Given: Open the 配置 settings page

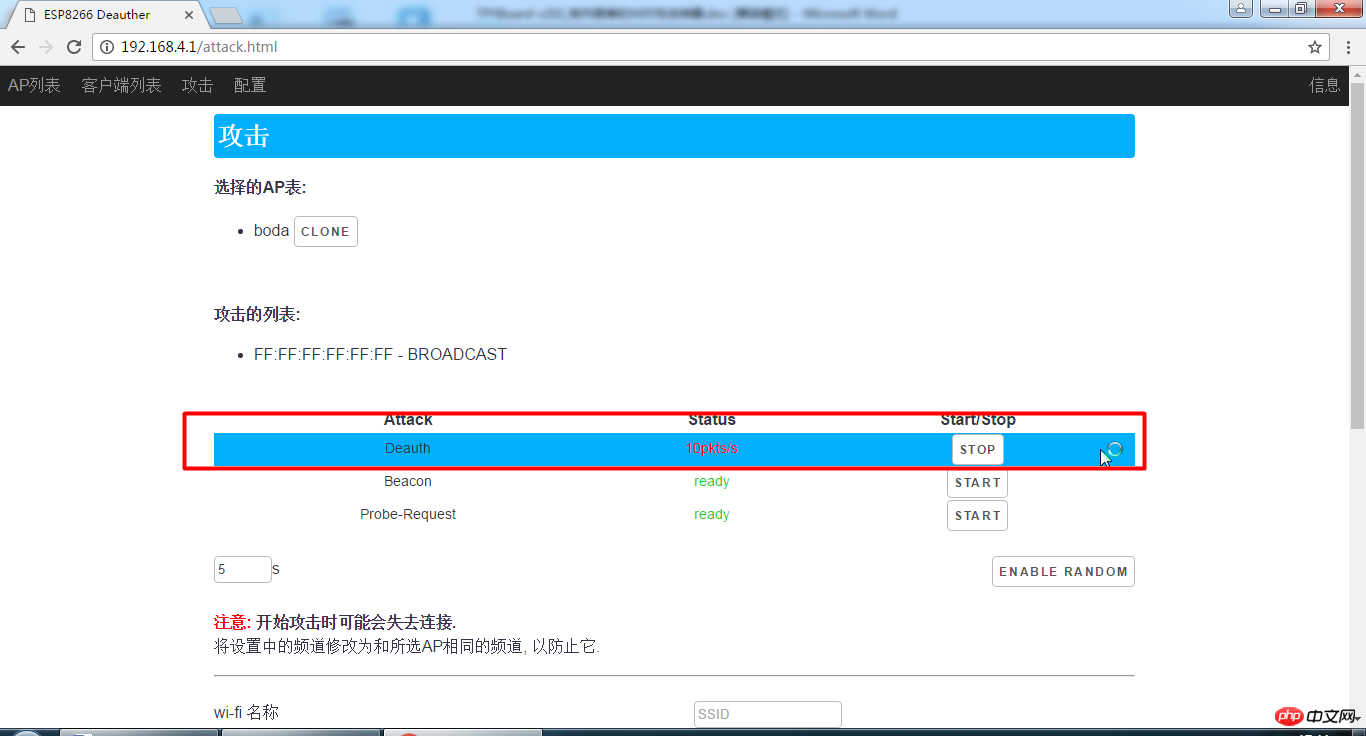Looking at the screenshot, I should point(250,86).
